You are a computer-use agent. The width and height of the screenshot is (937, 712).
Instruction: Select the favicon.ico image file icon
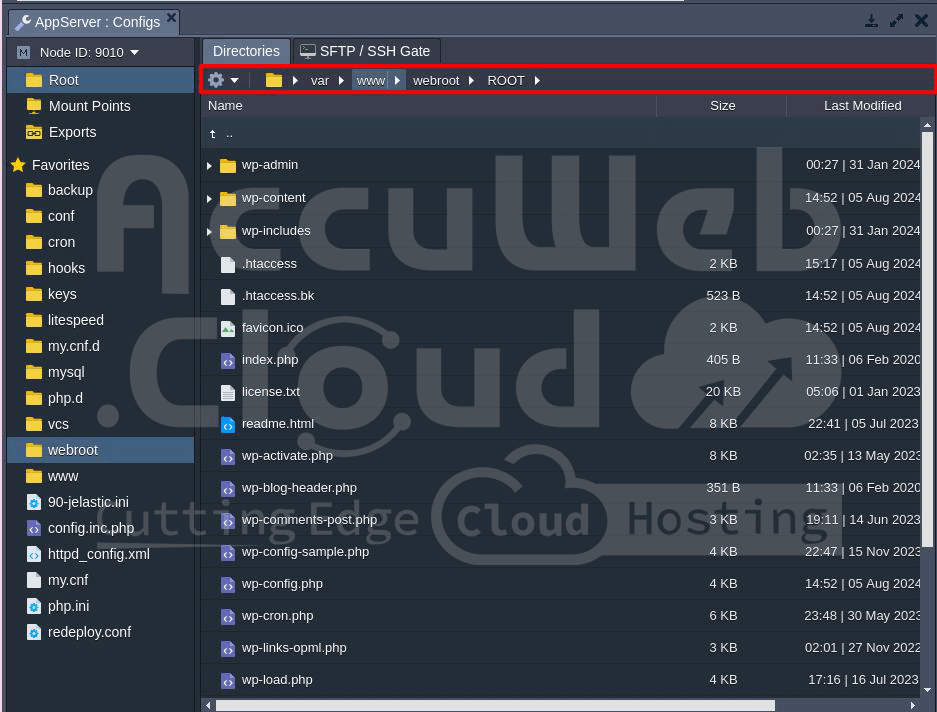[x=228, y=328]
